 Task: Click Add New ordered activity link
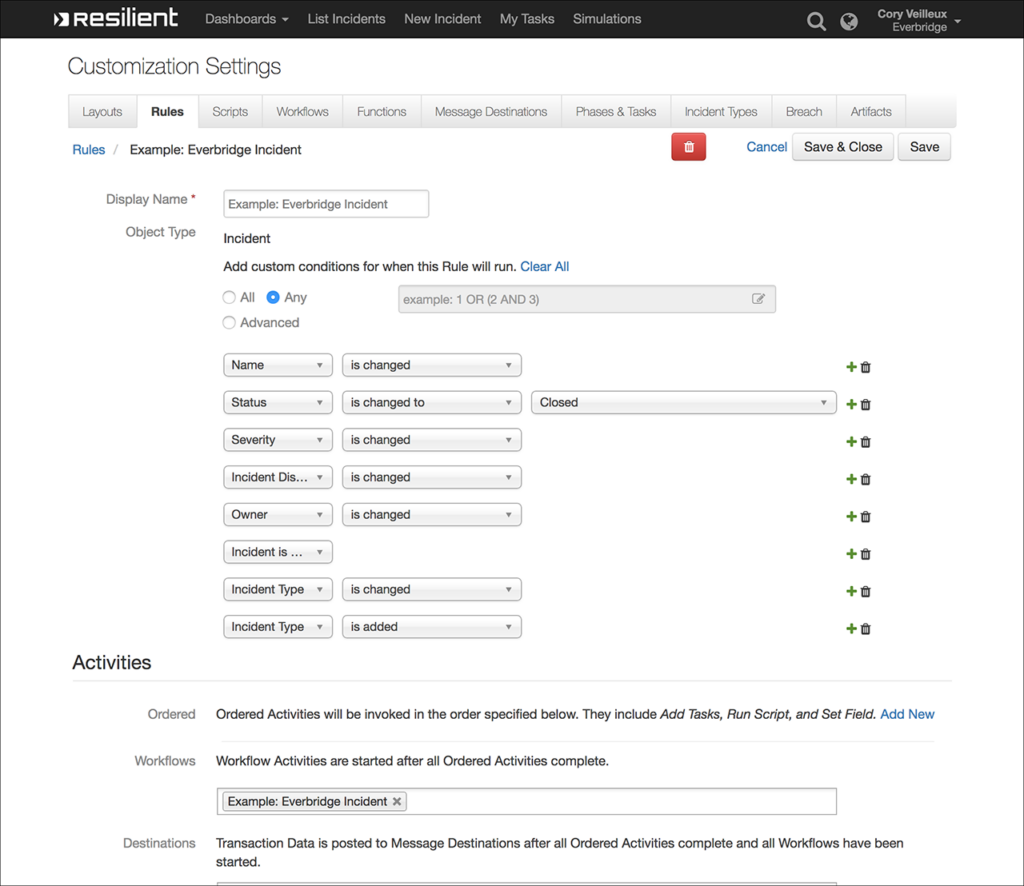907,714
